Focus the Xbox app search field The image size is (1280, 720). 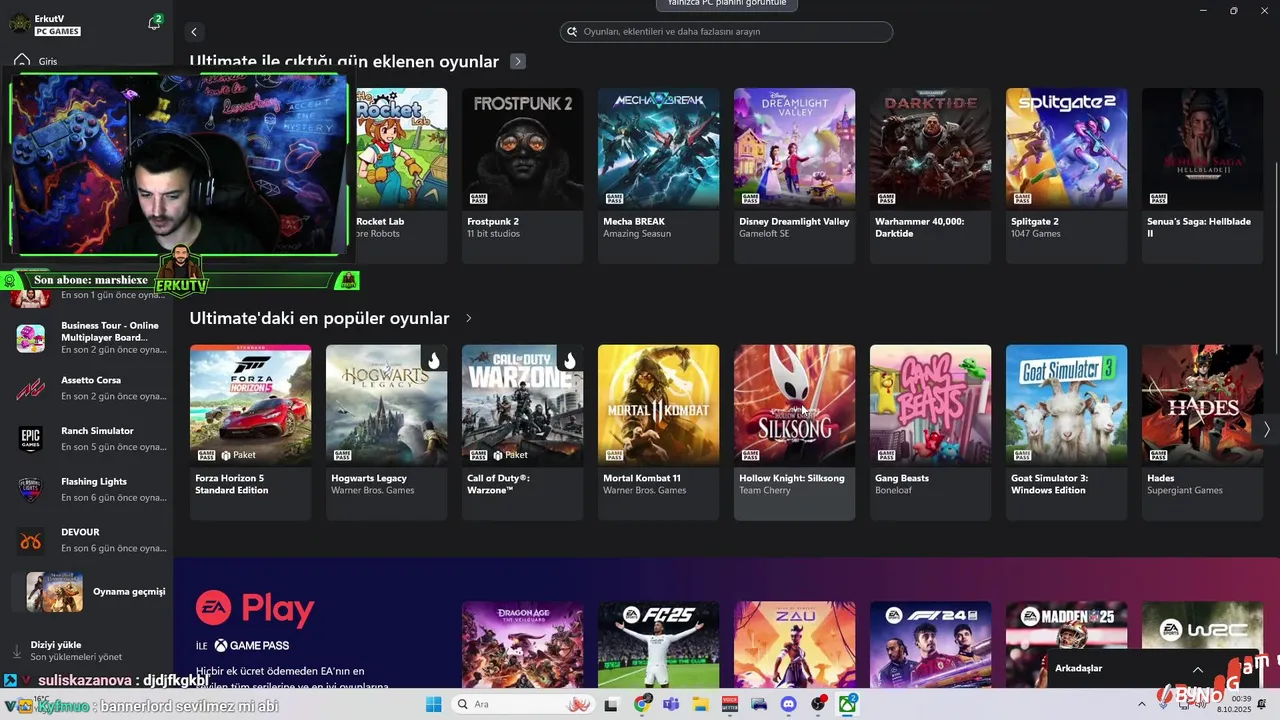[x=726, y=32]
